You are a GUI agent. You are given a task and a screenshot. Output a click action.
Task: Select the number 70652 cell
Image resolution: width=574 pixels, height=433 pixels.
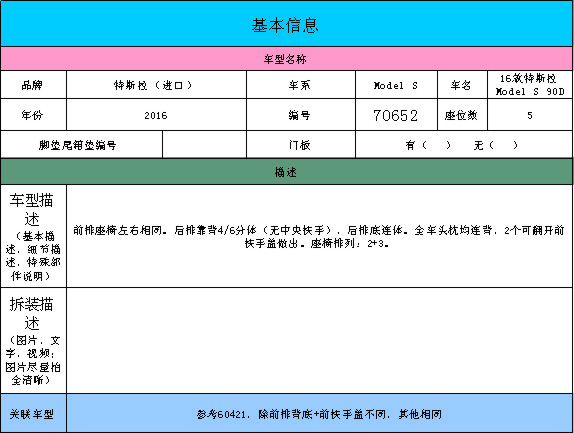pyautogui.click(x=396, y=115)
